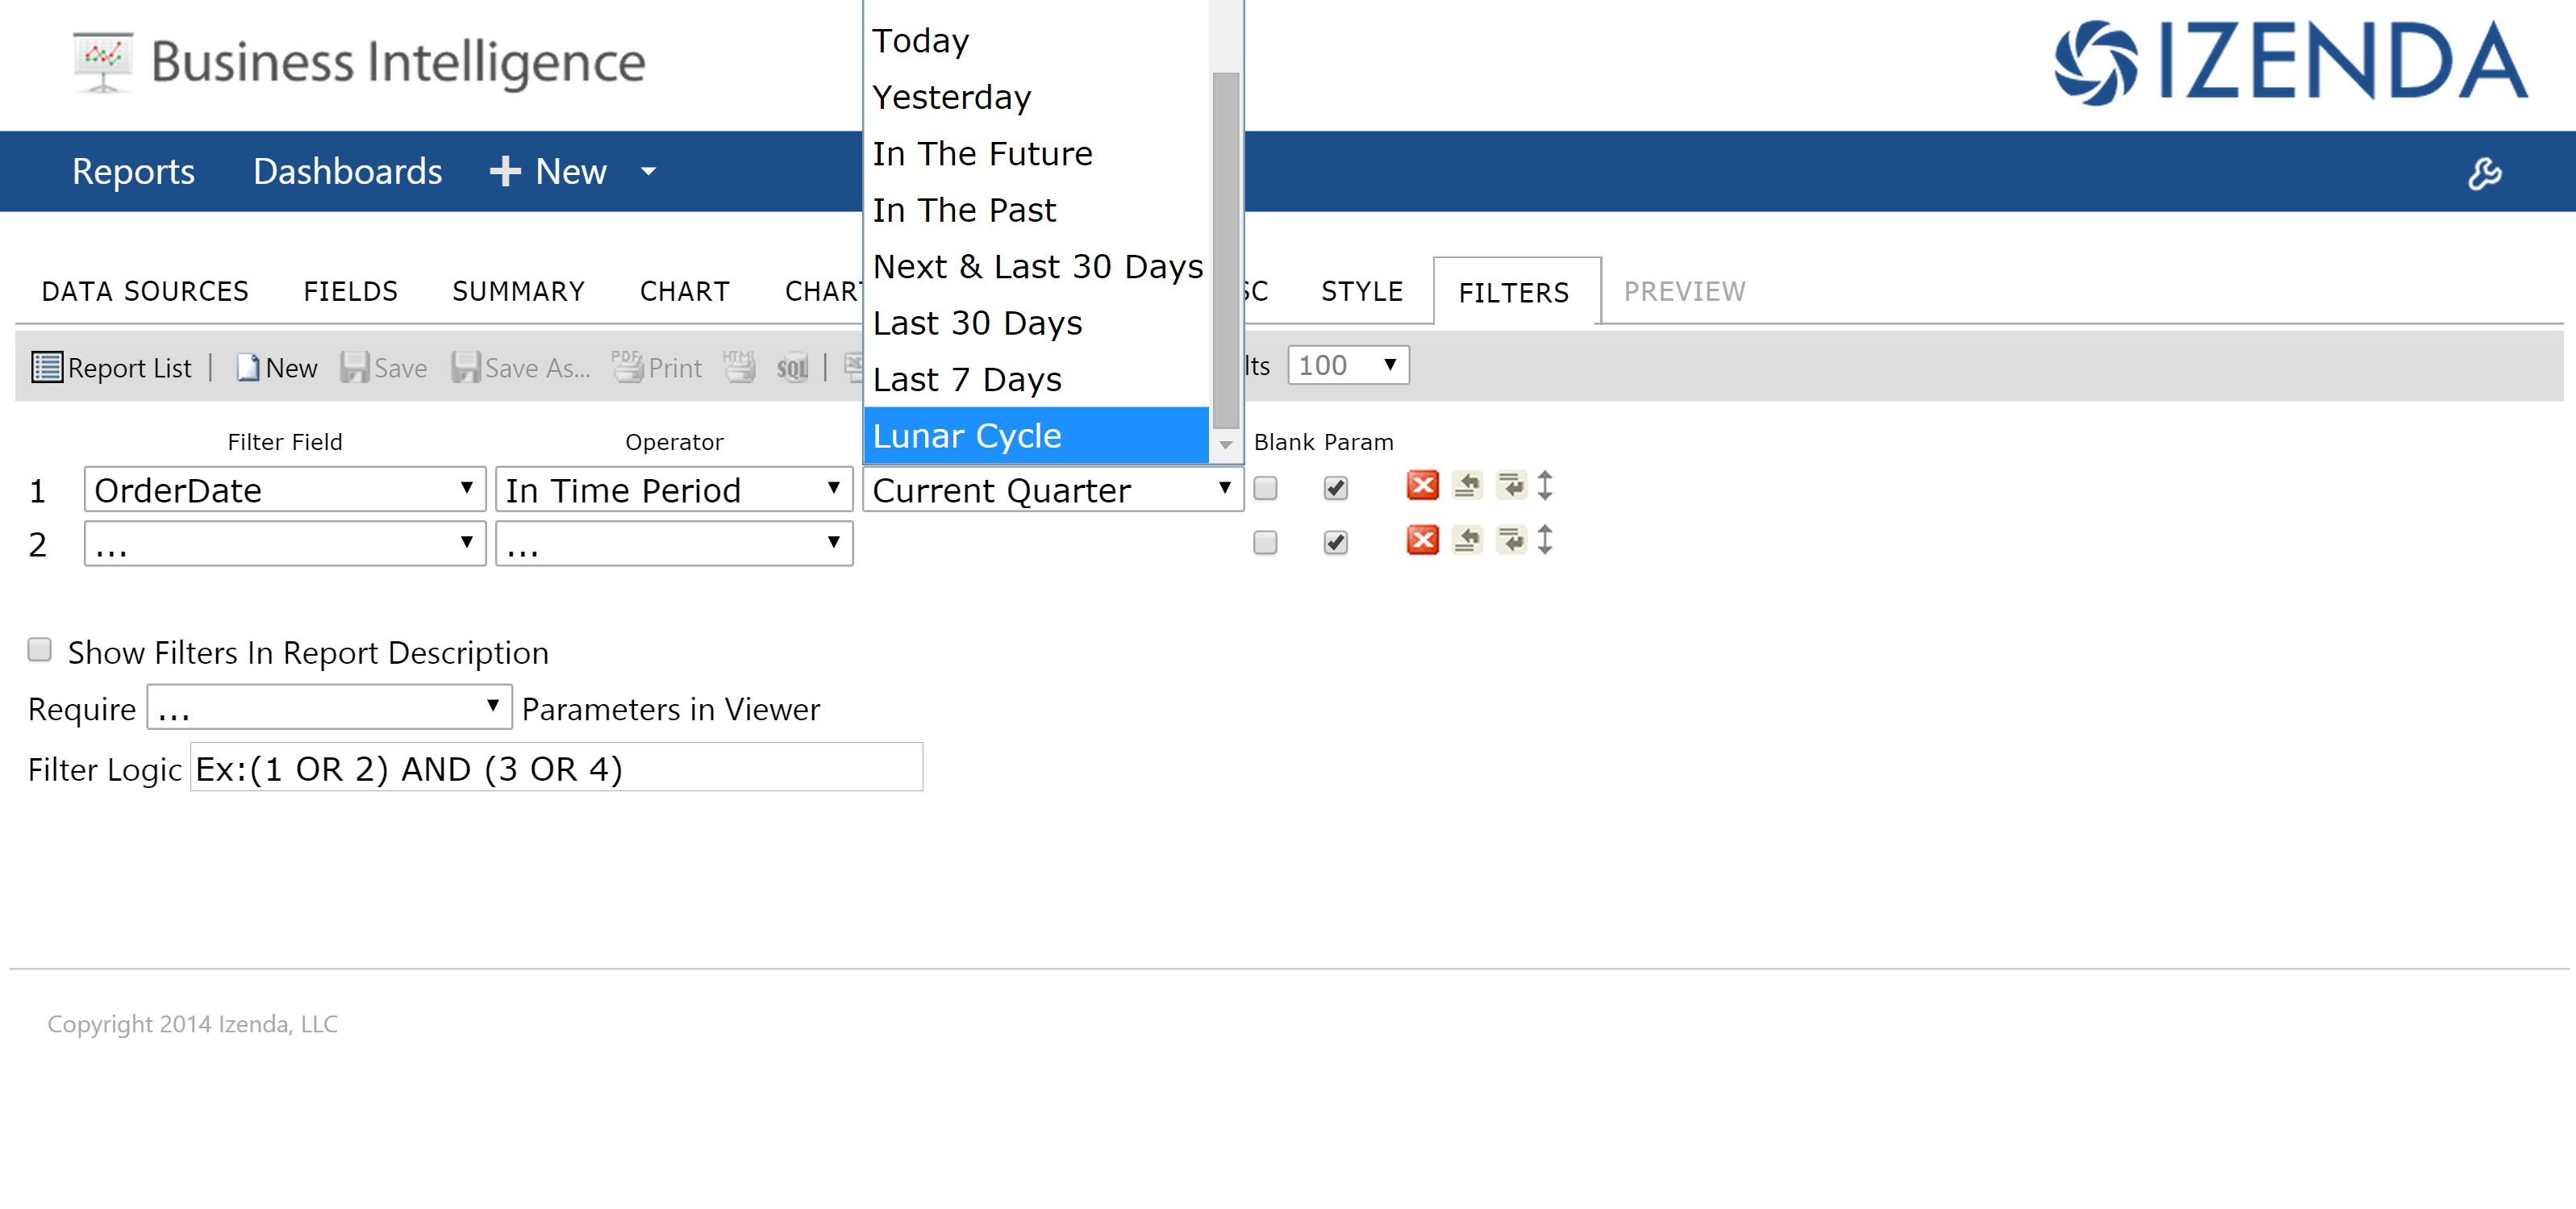The height and width of the screenshot is (1209, 2576).
Task: Open the Report List
Action: tap(111, 368)
